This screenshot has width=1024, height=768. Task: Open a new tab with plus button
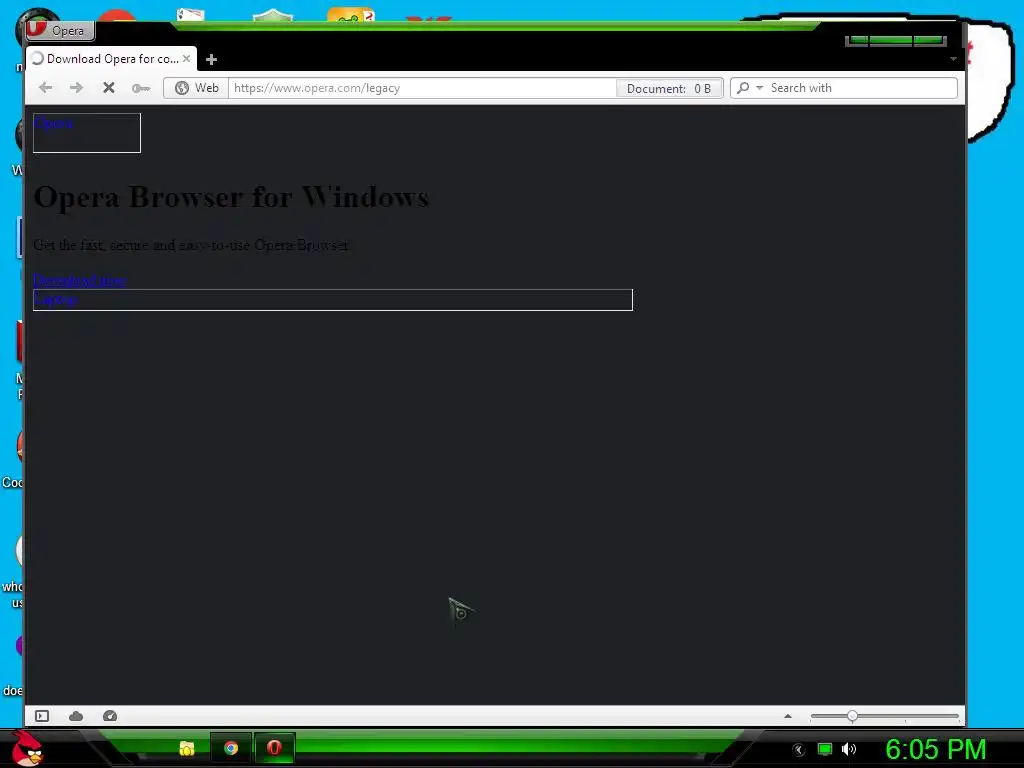pos(211,60)
